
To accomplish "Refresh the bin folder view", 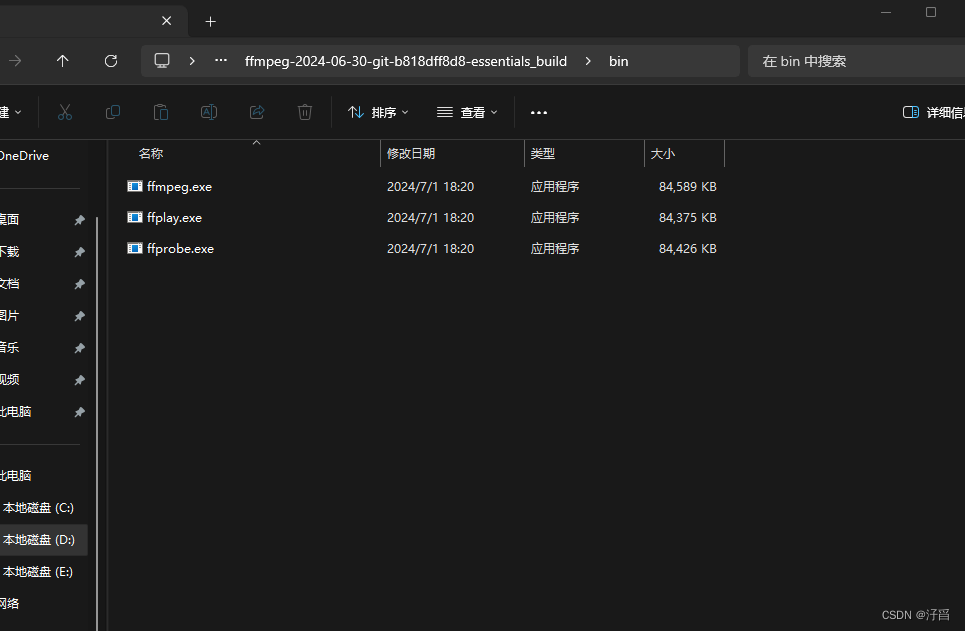I will point(111,61).
